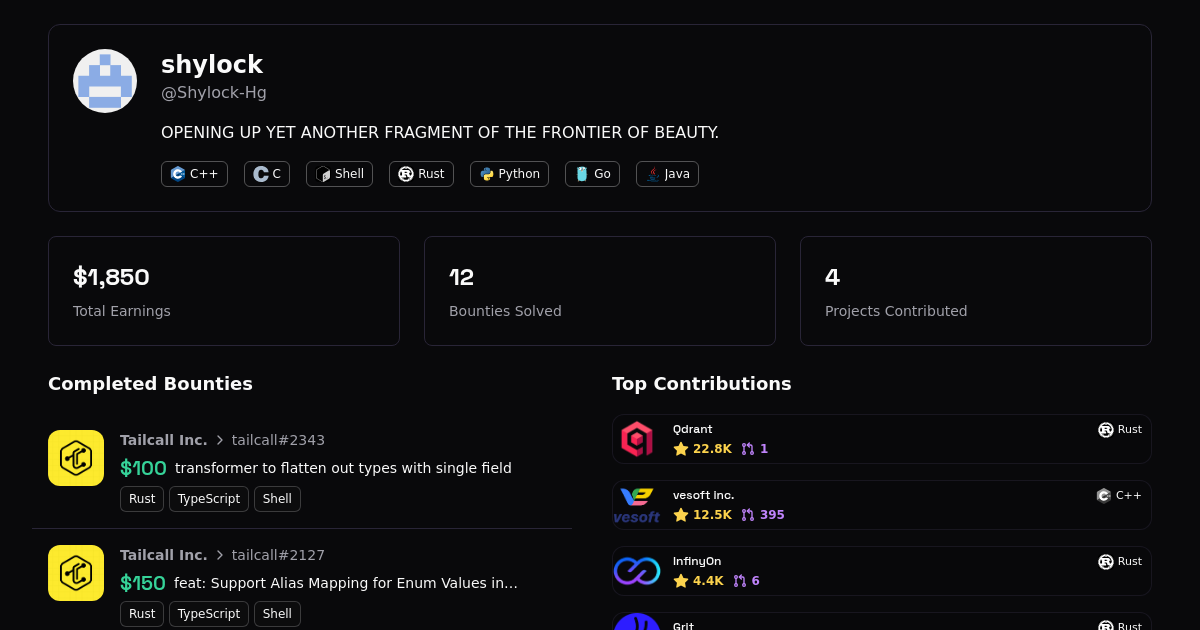Click the TypeScript tag on the $100 bounty

(209, 499)
